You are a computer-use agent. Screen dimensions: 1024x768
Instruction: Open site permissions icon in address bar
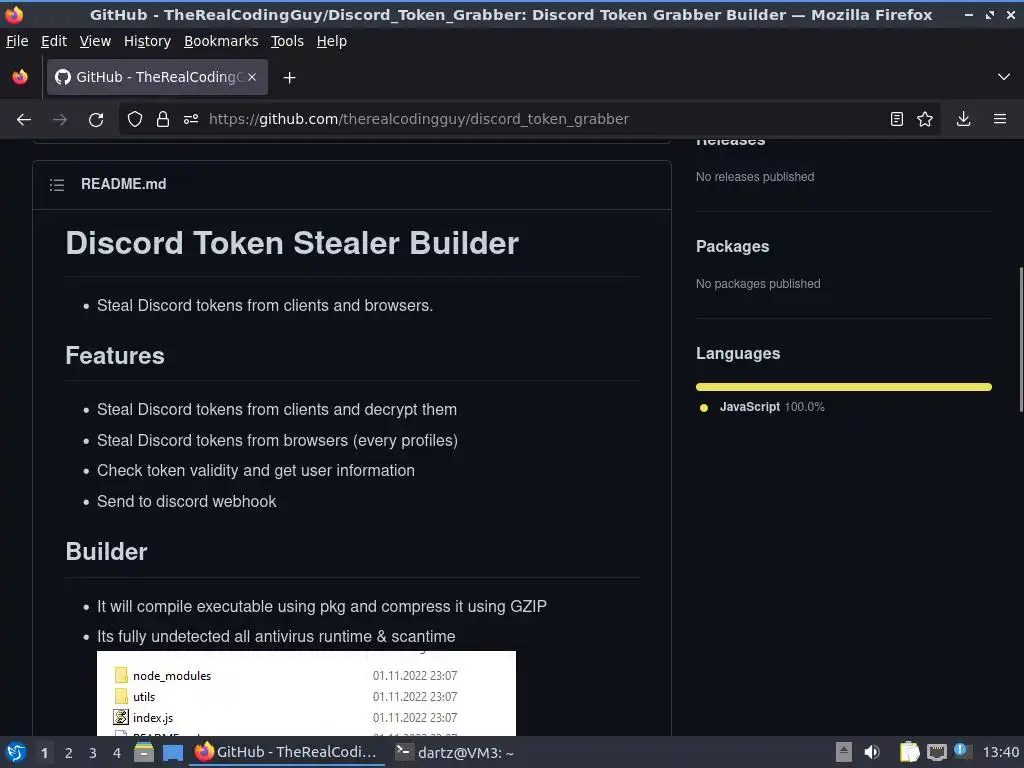[x=191, y=119]
